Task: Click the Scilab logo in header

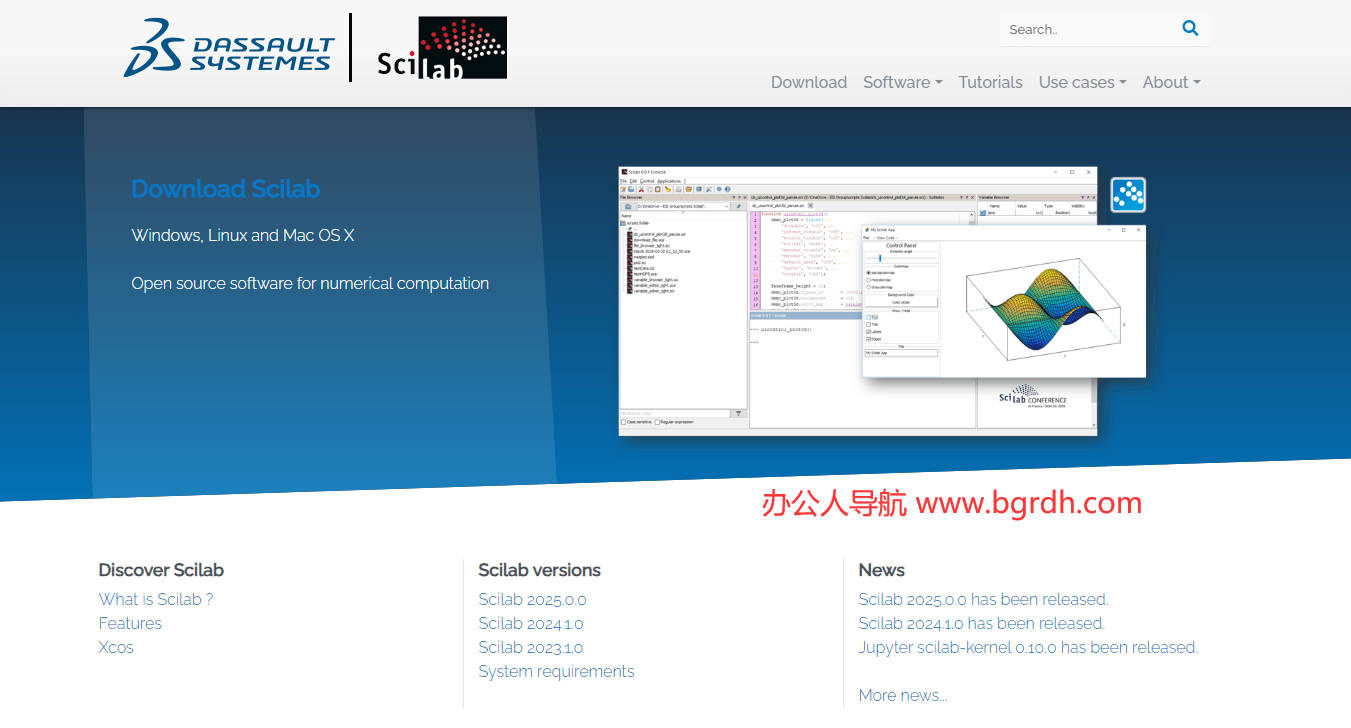Action: click(x=441, y=48)
